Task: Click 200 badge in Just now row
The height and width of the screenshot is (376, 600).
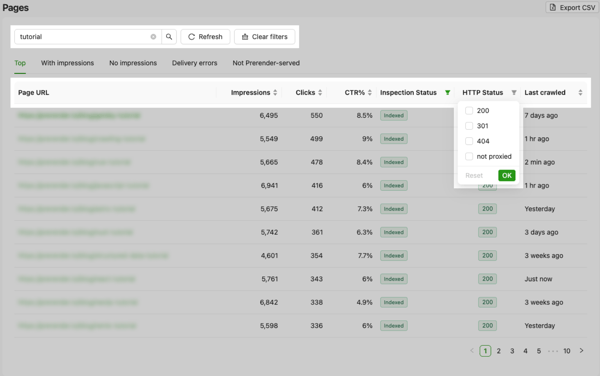Action: pyautogui.click(x=488, y=279)
